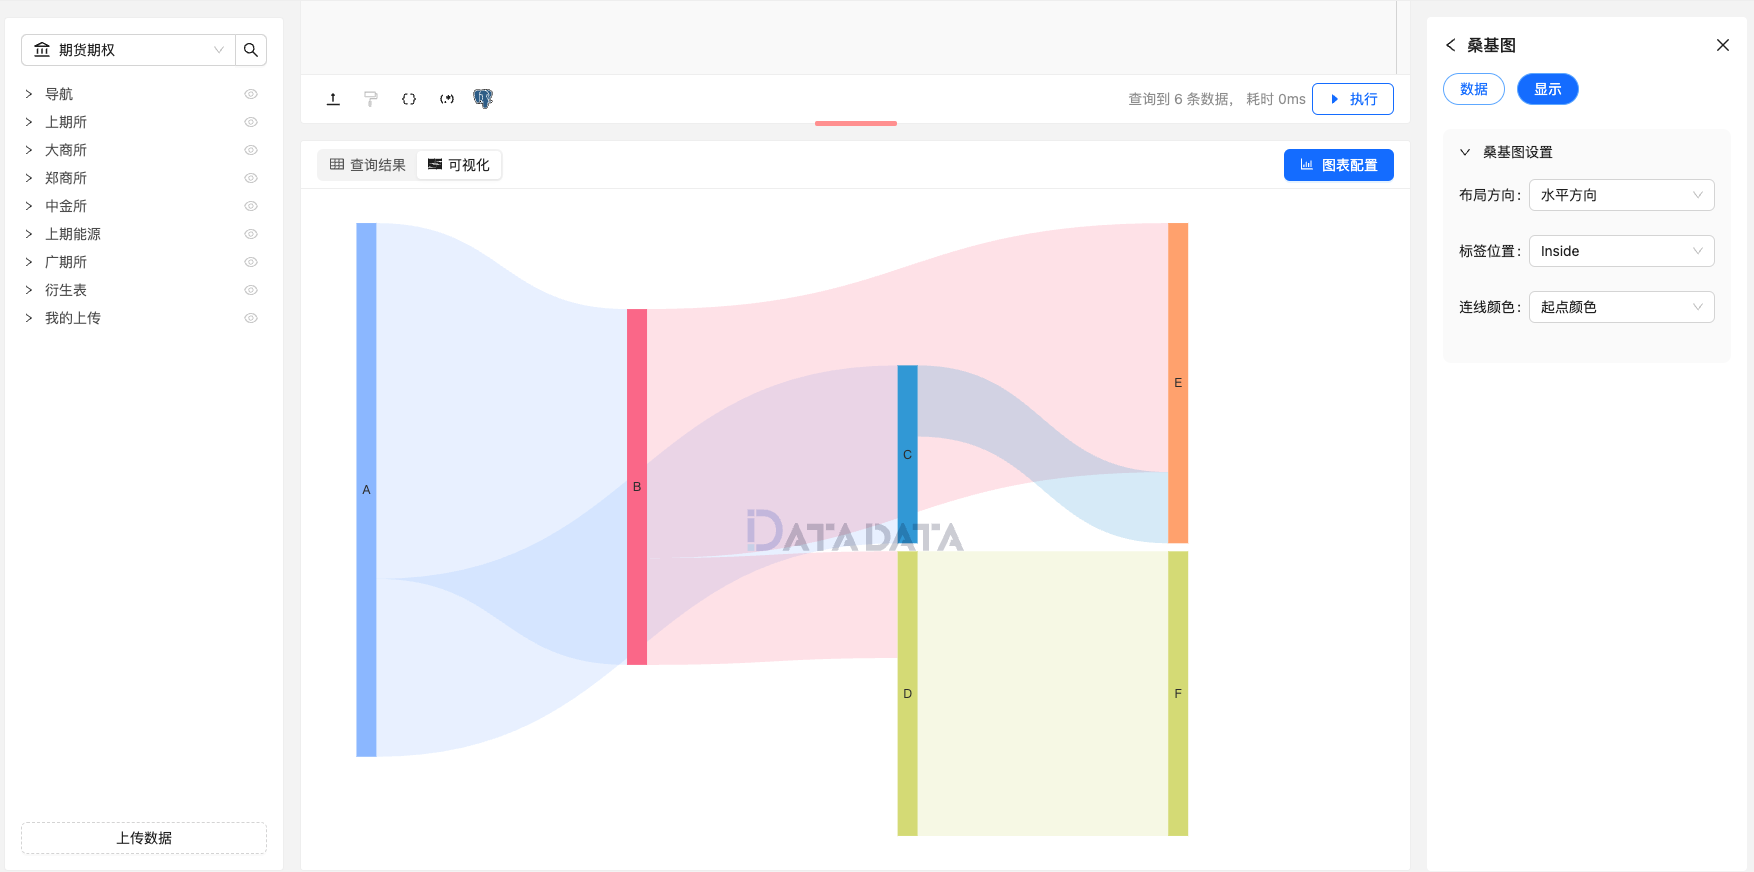Viewport: 1754px width, 872px height.
Task: Click the curly braces icon
Action: pos(409,99)
